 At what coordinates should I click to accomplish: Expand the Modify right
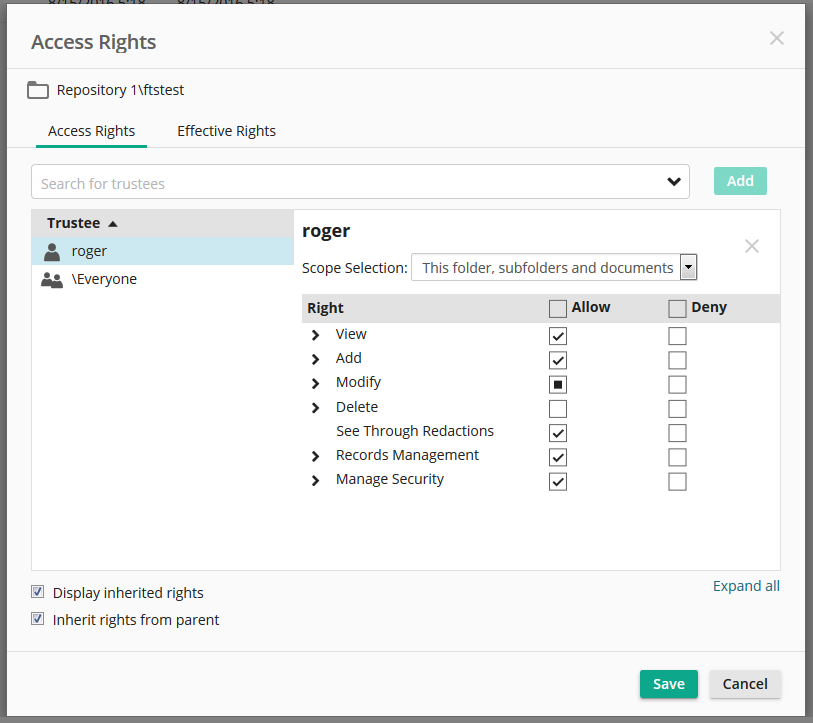(x=315, y=383)
